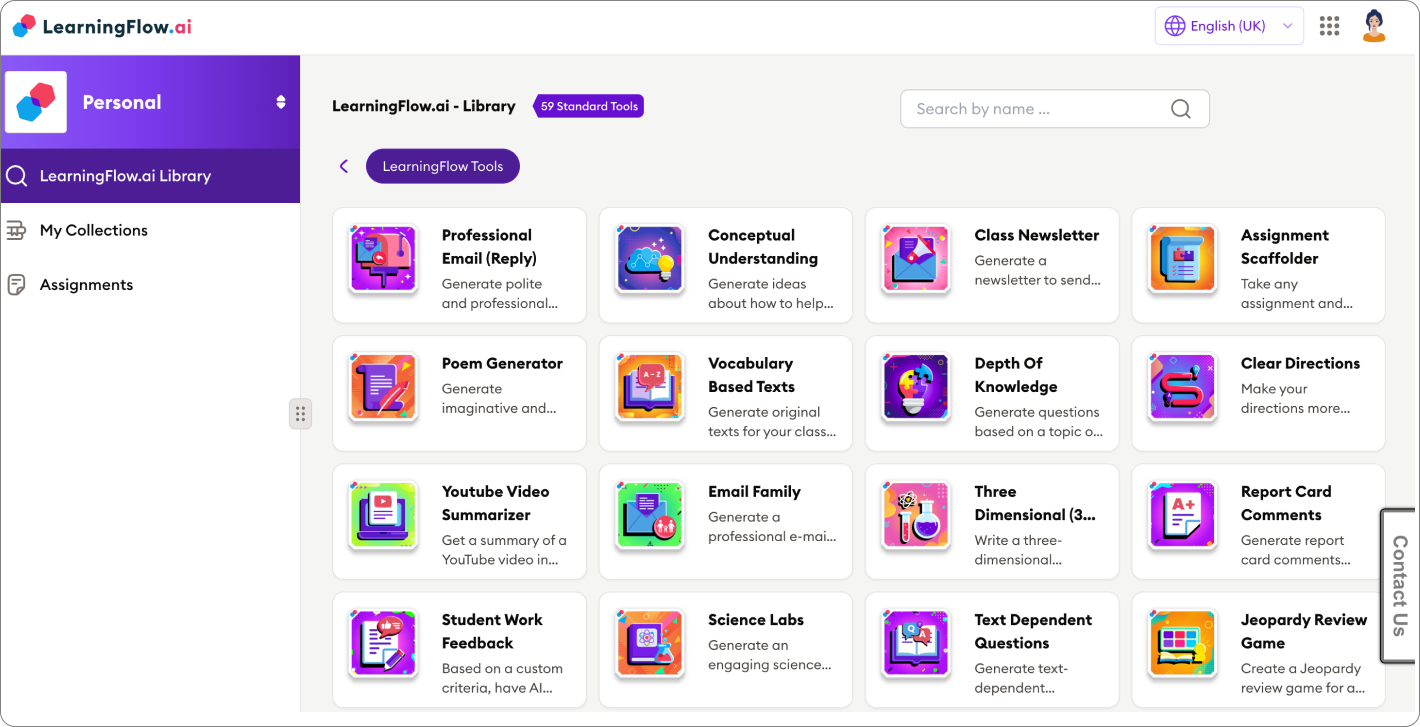Click "Generate report card comments" description
Viewport: 1420px width, 727px height.
(1297, 550)
